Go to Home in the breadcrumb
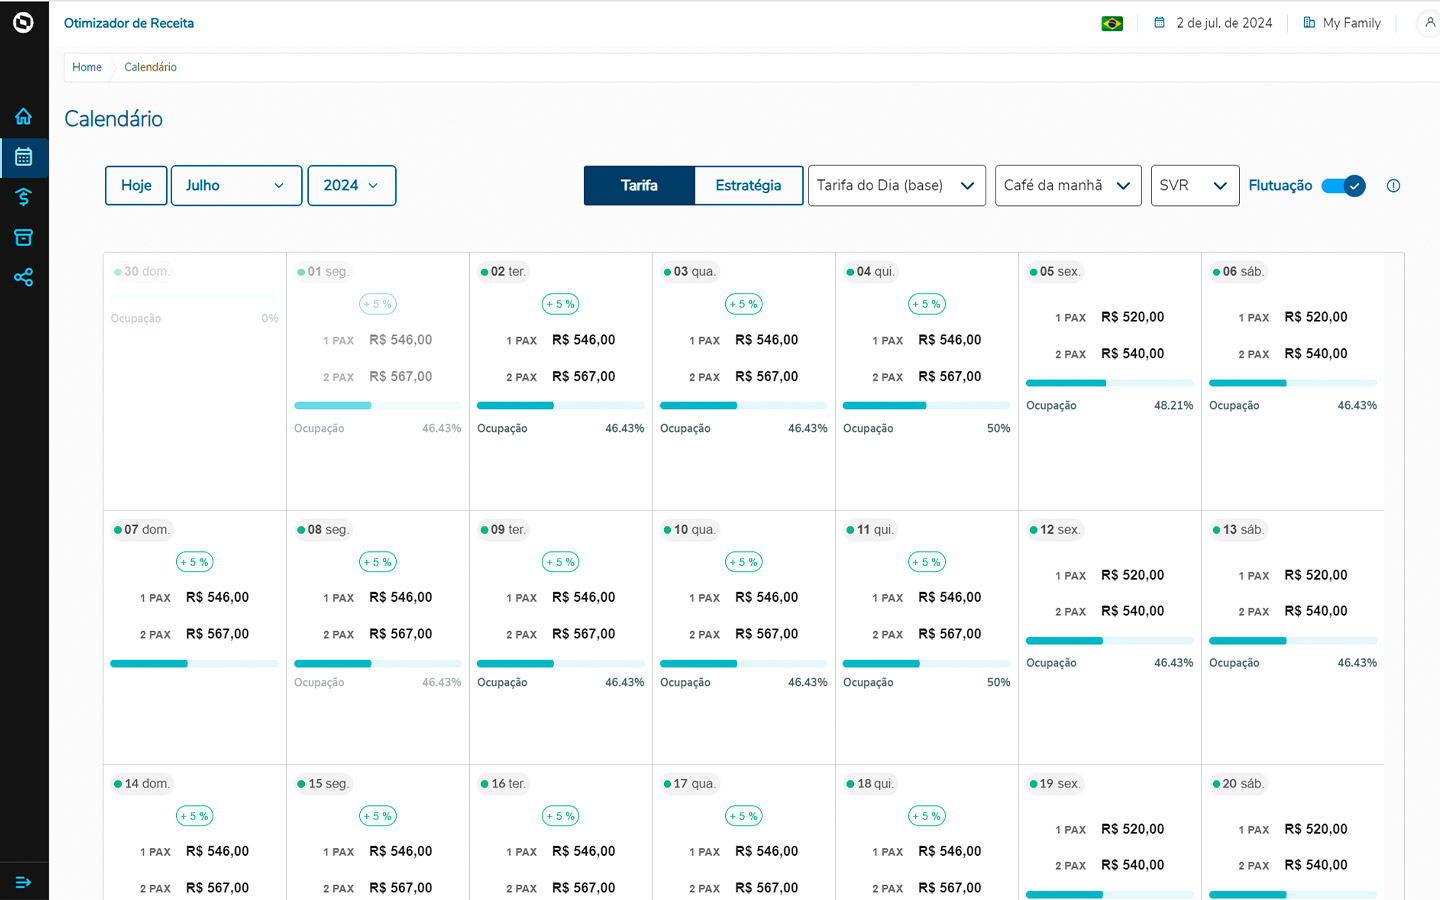1440x900 pixels. click(87, 67)
